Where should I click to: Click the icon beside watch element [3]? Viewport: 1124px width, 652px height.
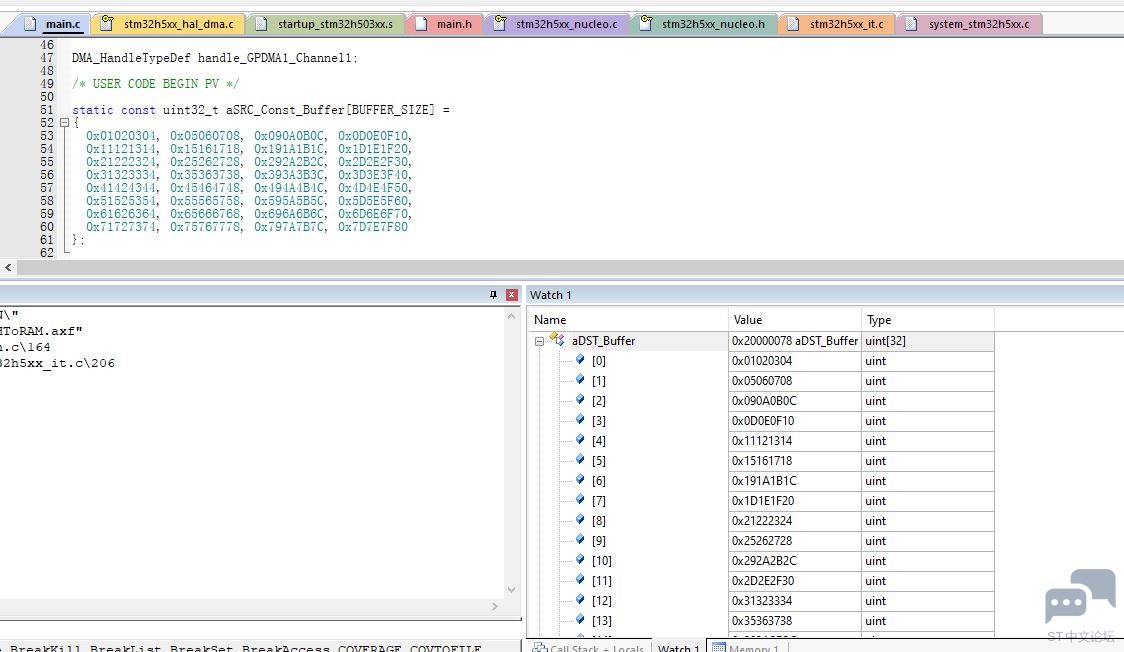(x=580, y=420)
